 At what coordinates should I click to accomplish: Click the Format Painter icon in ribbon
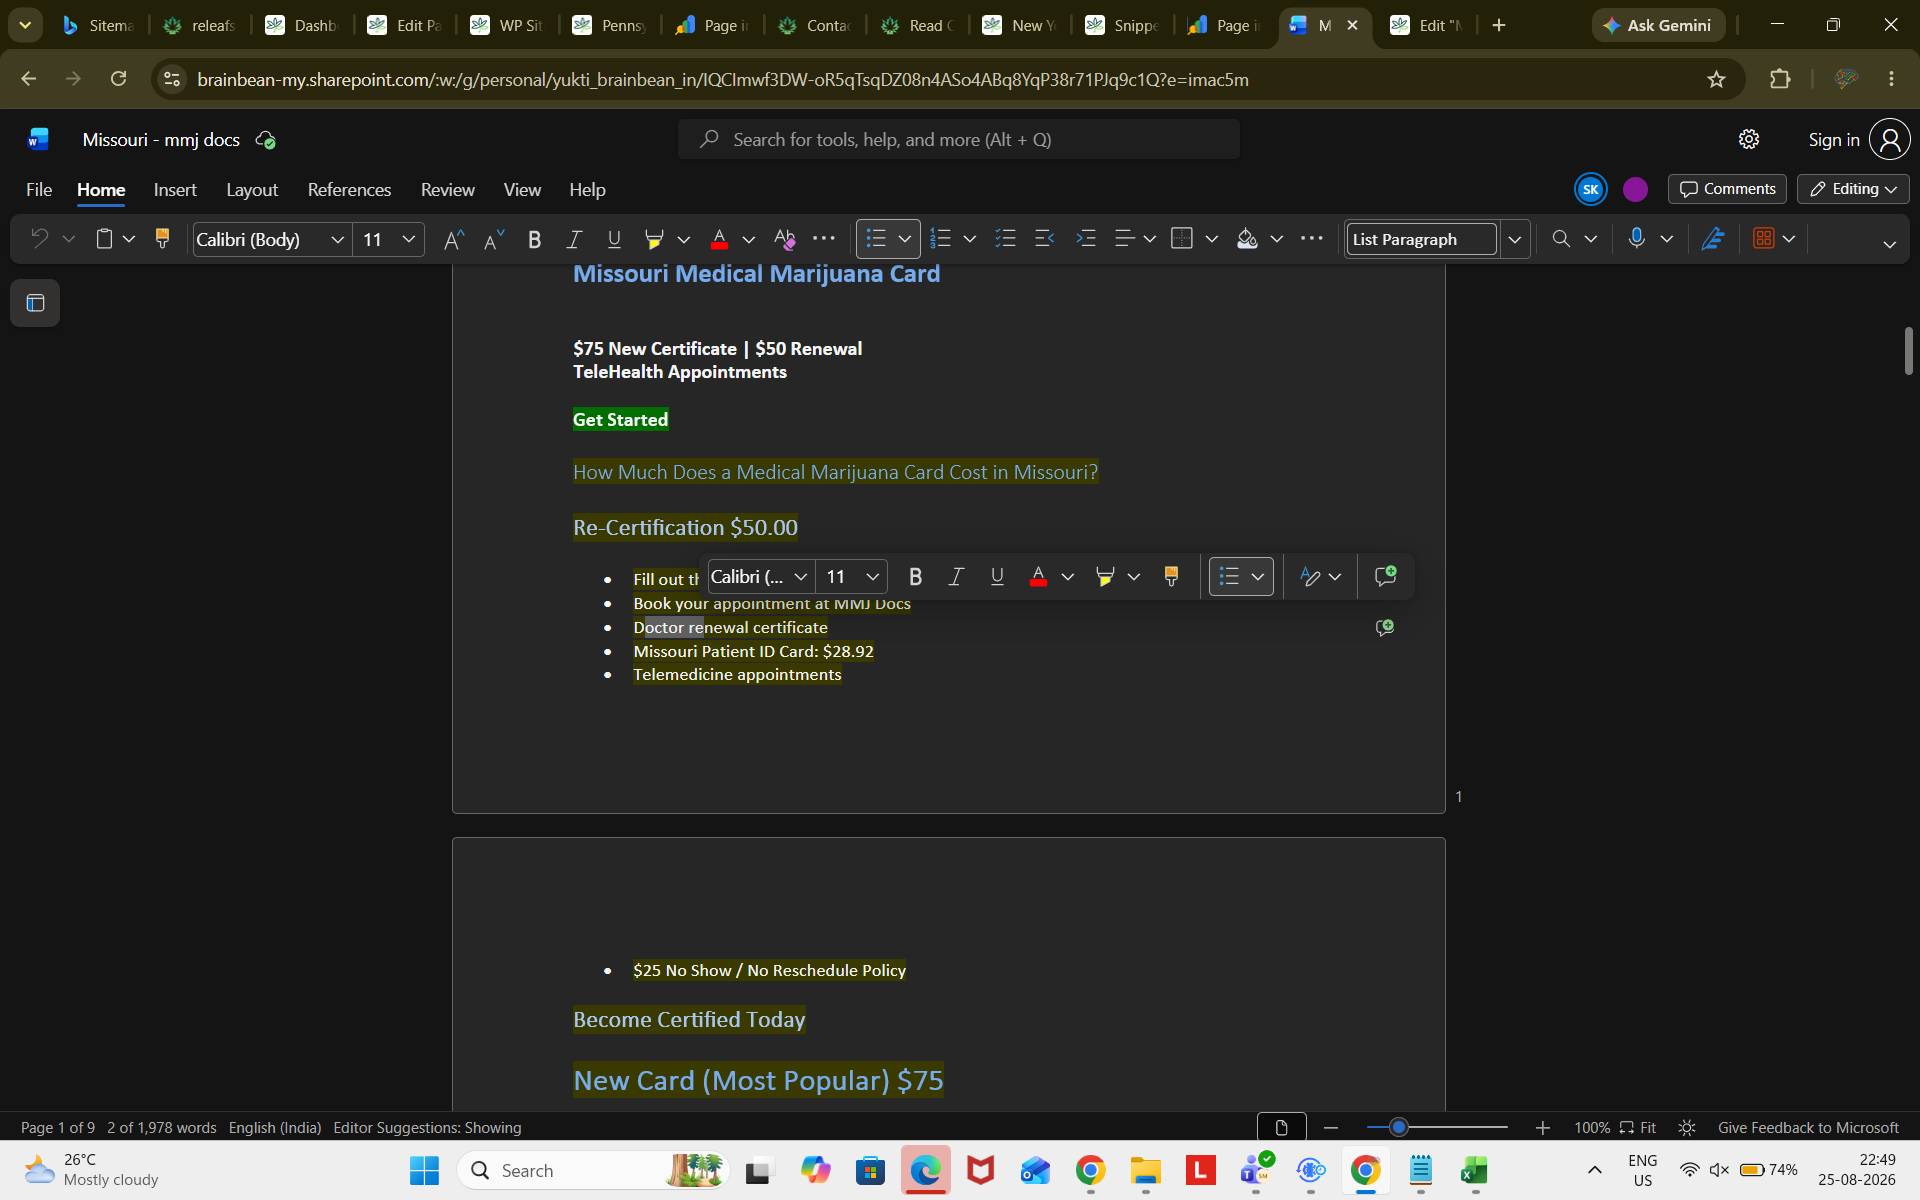click(162, 239)
